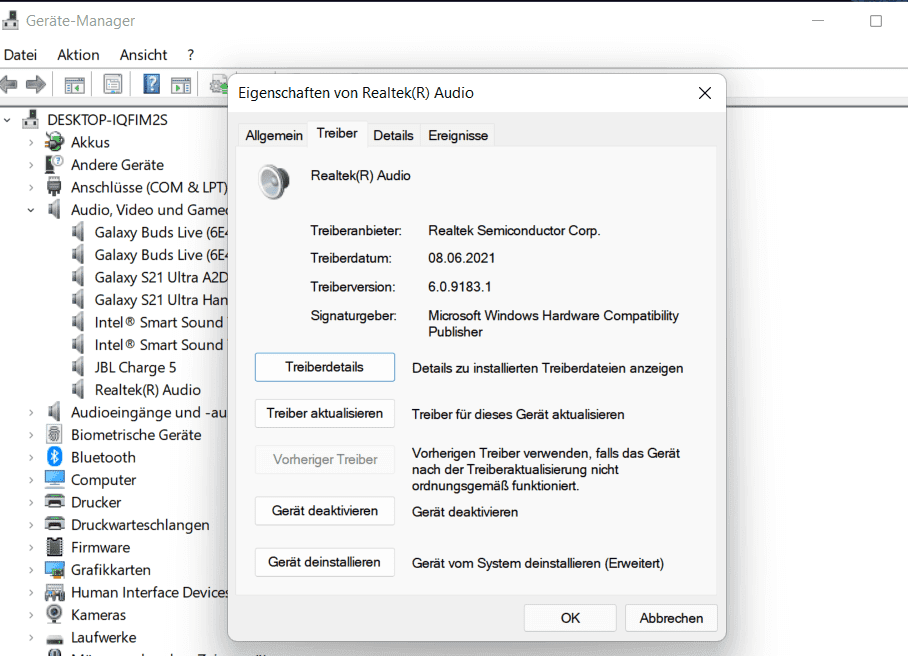
Task: Click the Bluetooth category icon
Action: click(x=55, y=457)
